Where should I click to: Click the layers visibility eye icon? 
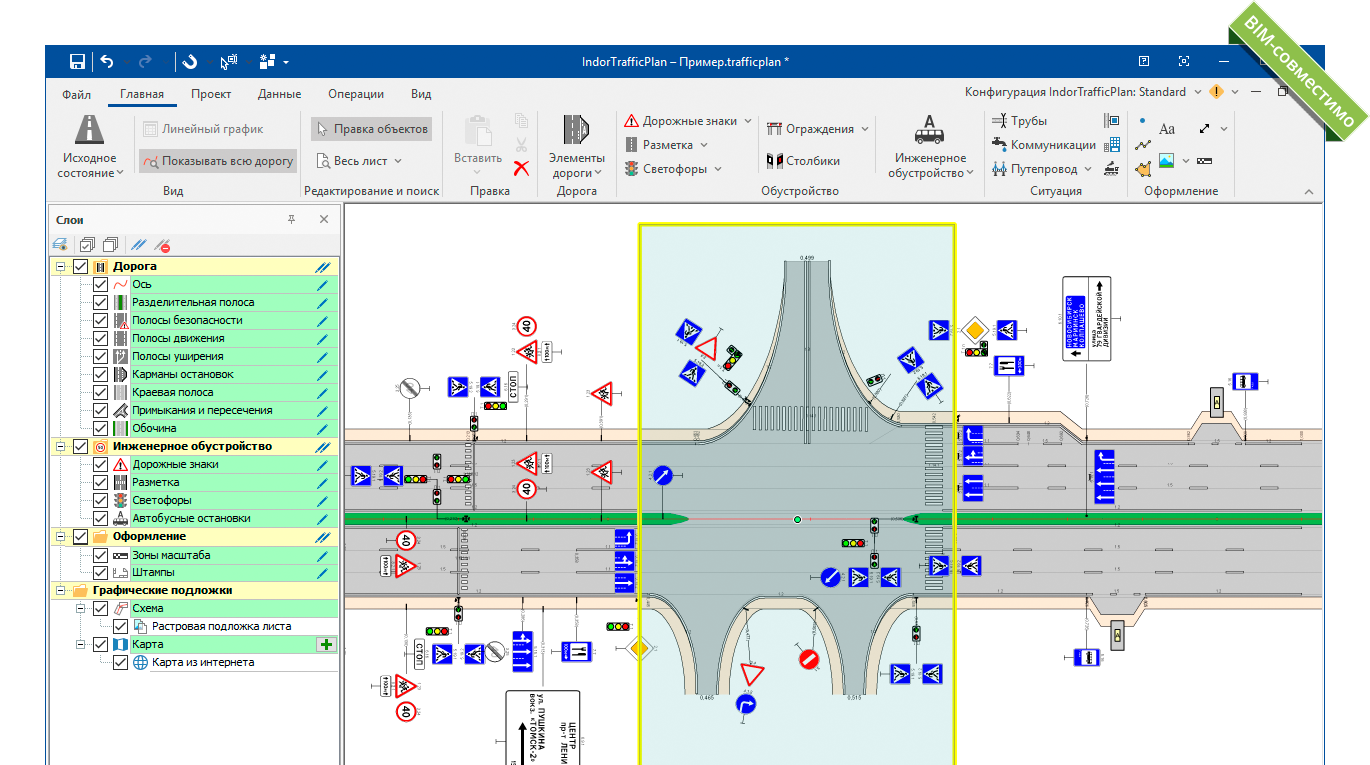pos(60,244)
